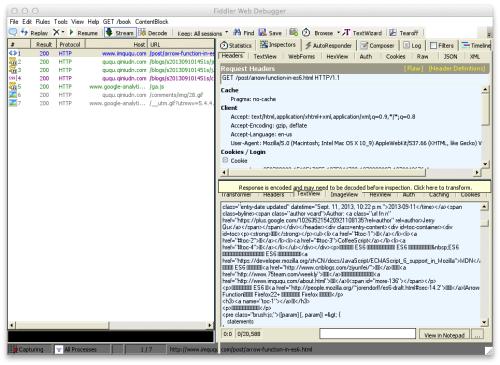Save sessions with the Save icon
The height and width of the screenshot is (365, 500).
pos(270,33)
